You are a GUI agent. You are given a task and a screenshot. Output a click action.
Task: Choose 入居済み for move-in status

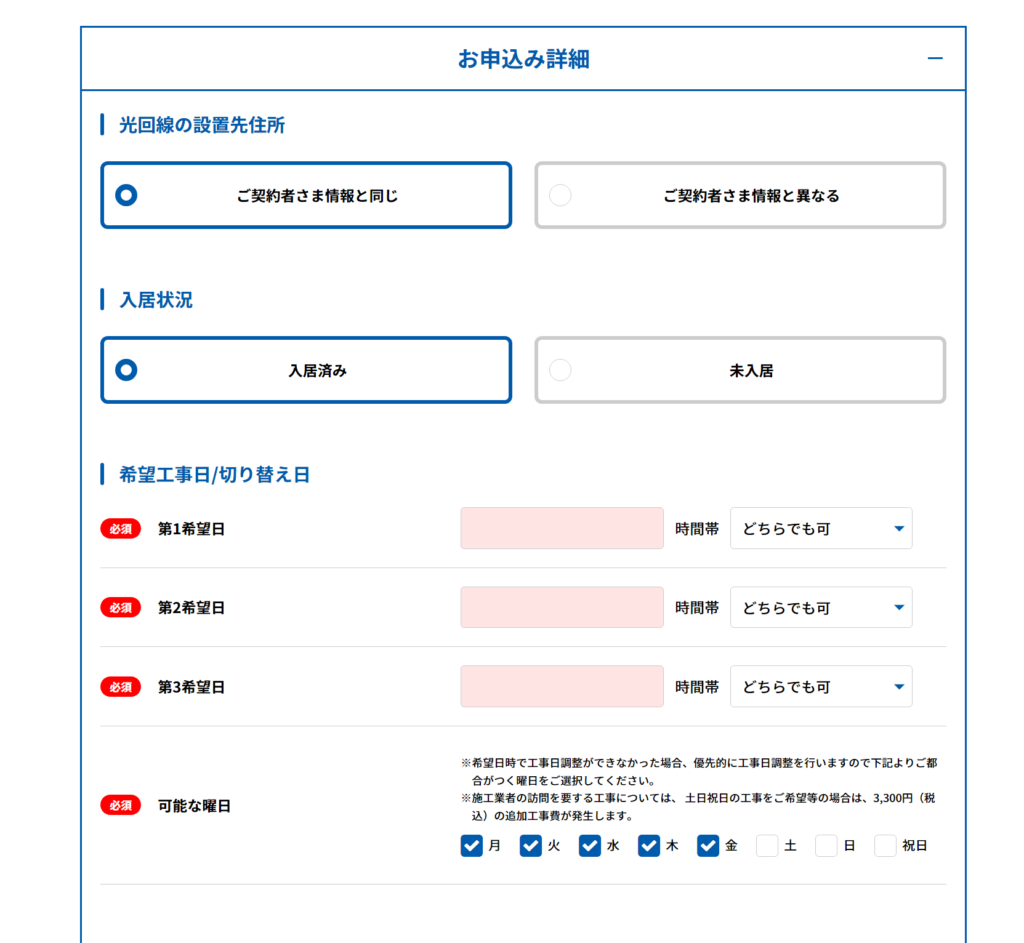click(x=306, y=370)
